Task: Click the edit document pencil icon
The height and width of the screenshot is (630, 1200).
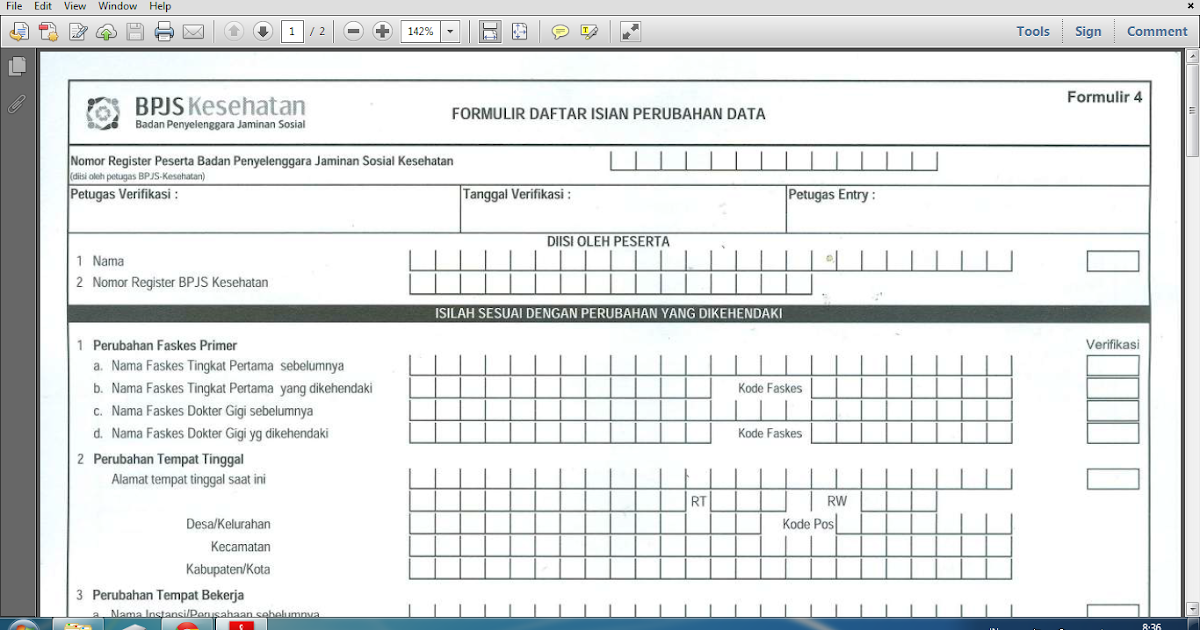Action: (x=77, y=32)
